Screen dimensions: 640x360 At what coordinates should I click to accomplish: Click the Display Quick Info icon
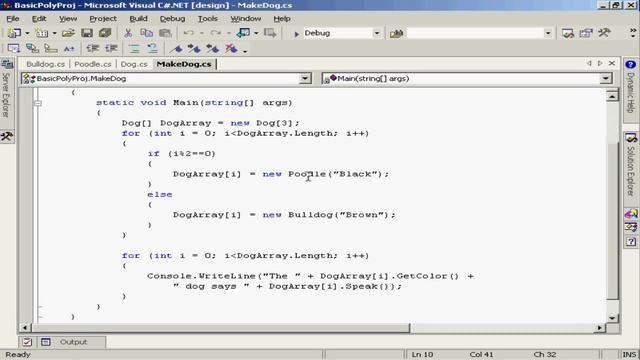coord(51,49)
